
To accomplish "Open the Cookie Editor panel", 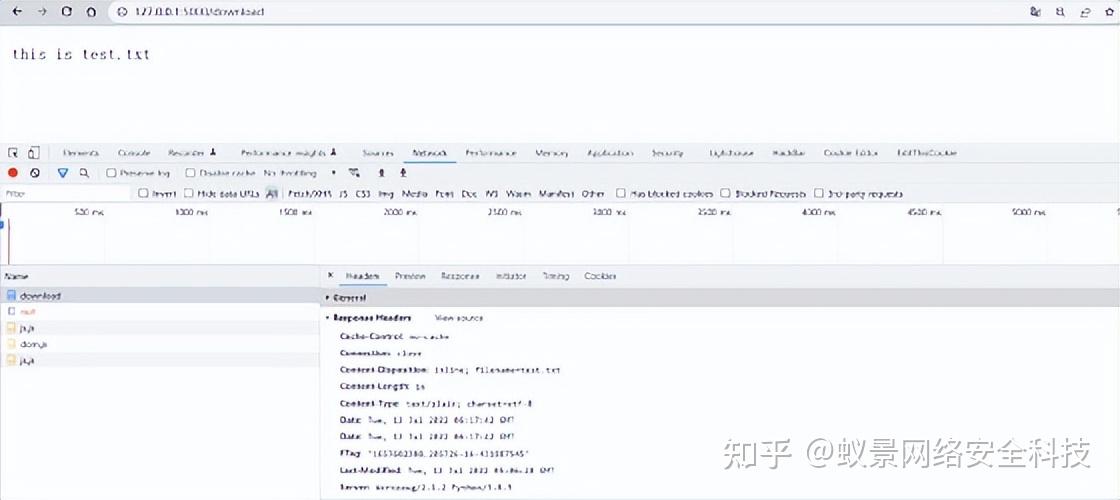I will click(850, 153).
